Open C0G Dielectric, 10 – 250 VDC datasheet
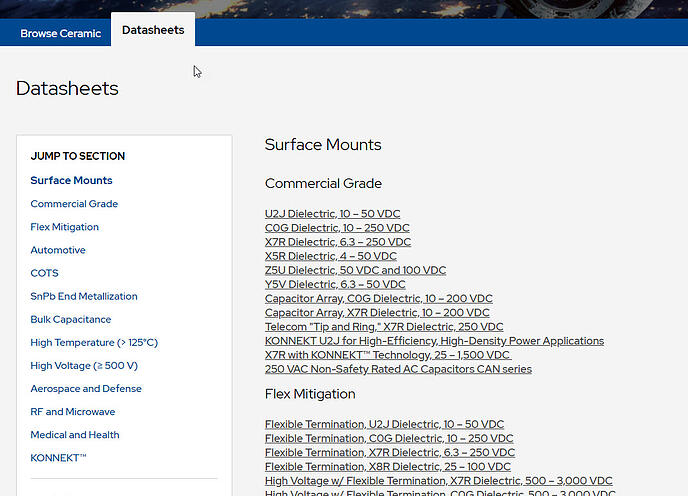Screen dimensions: 688x496 point(337,228)
